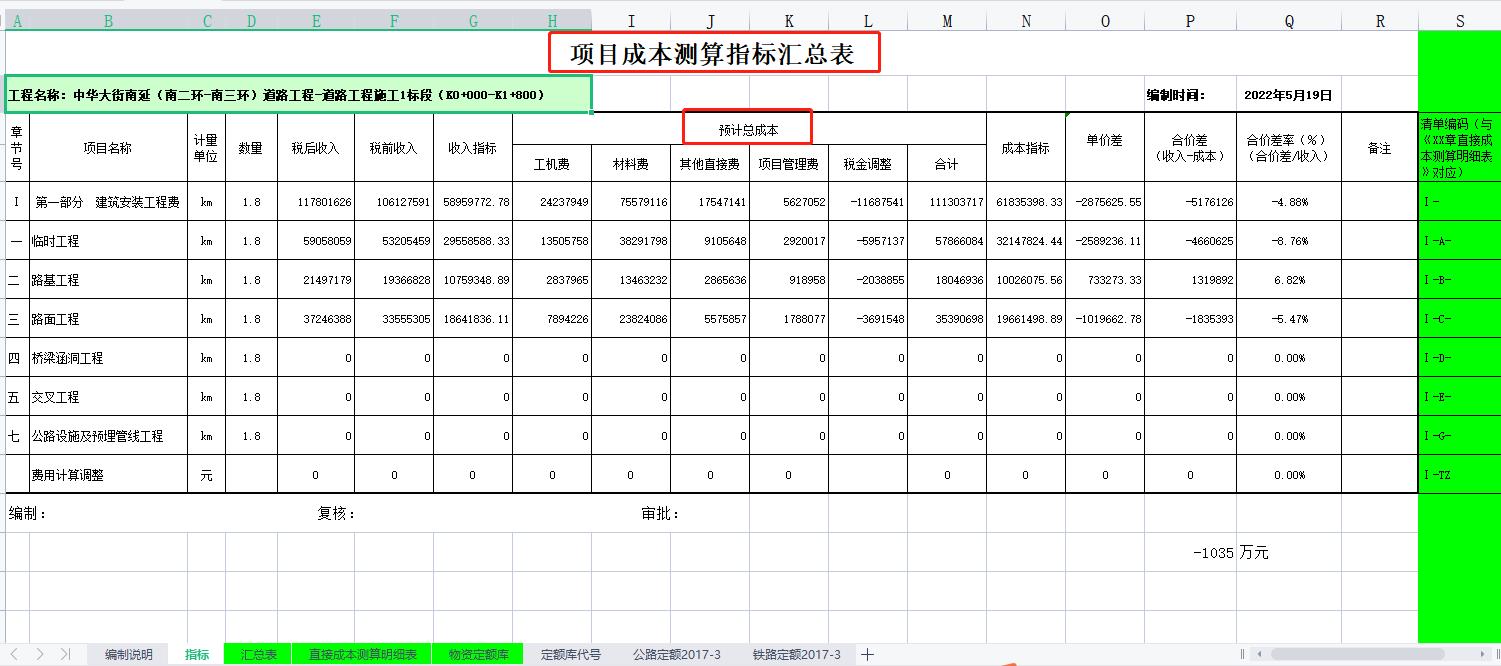This screenshot has height=666, width=1501.
Task: Click the next-sheet arrow icon
Action: (40, 653)
